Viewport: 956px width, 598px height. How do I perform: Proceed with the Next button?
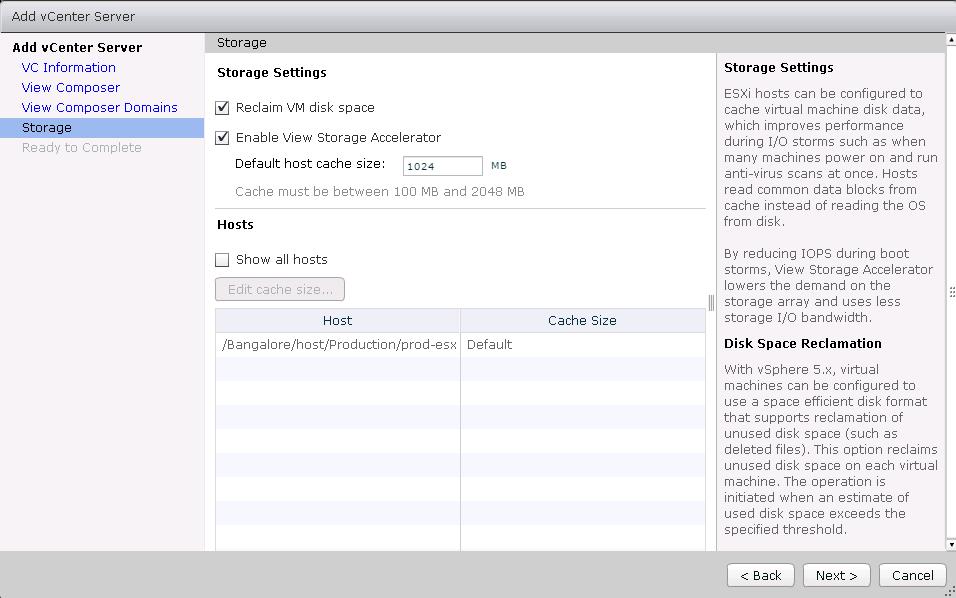click(x=836, y=575)
